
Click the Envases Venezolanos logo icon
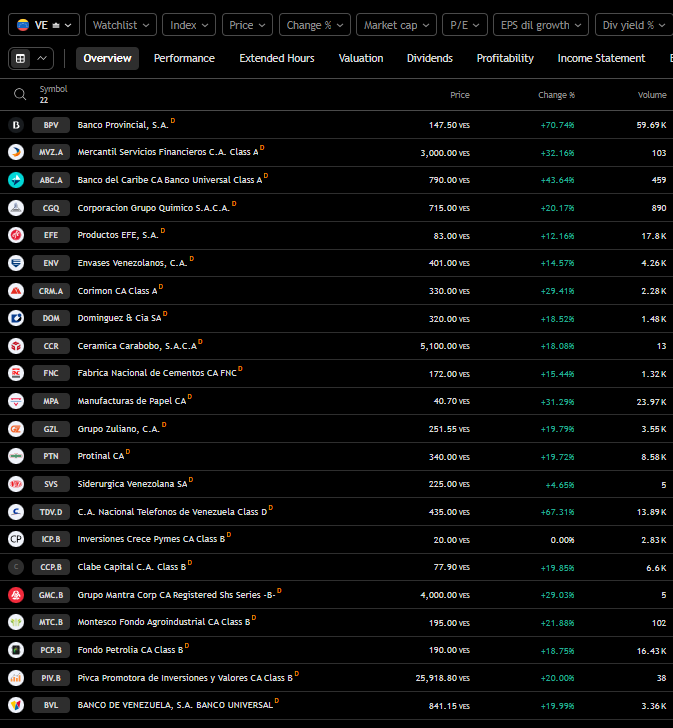click(16, 263)
